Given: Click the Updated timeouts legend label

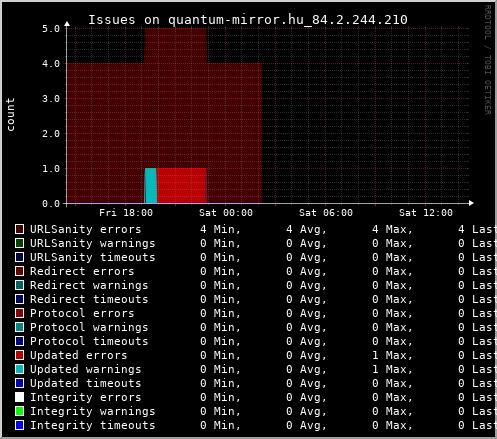Looking at the screenshot, I should [85, 383].
